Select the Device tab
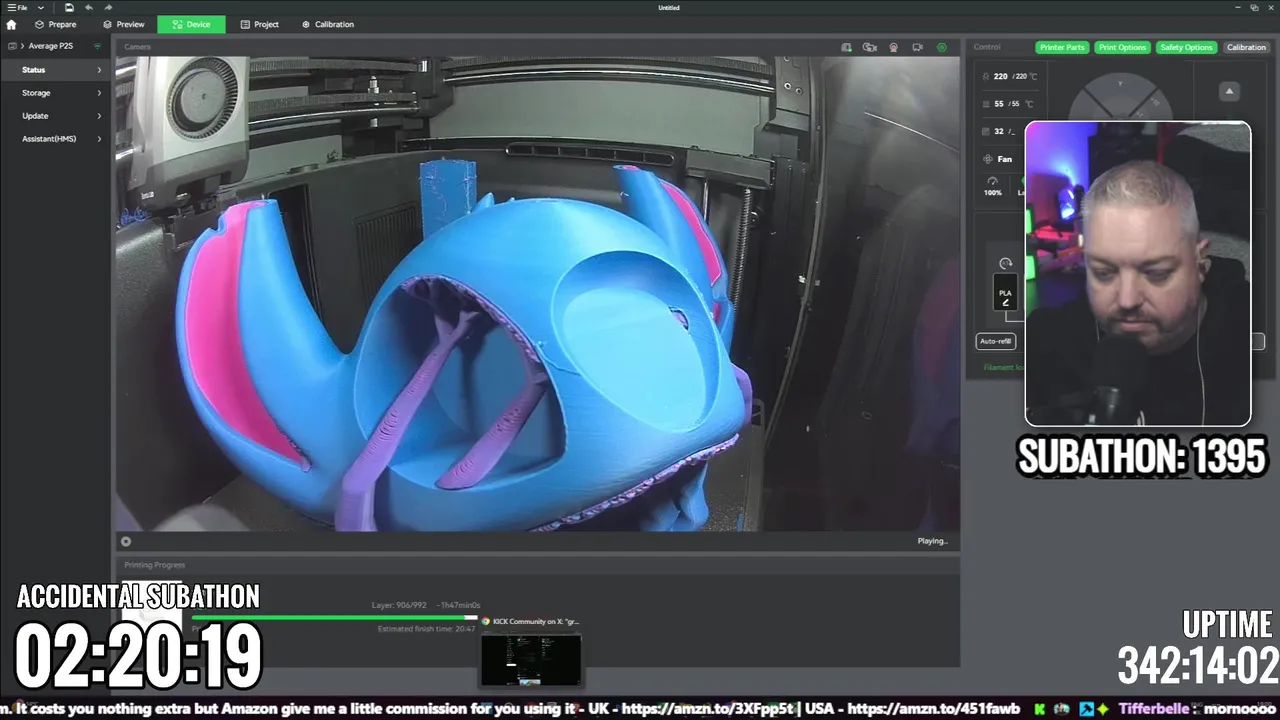The image size is (1280, 720). (191, 24)
